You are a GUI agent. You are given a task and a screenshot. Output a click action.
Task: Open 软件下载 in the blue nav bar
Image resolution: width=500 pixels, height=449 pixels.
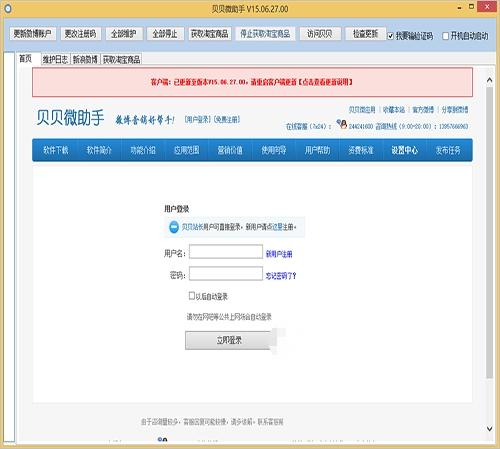click(55, 150)
